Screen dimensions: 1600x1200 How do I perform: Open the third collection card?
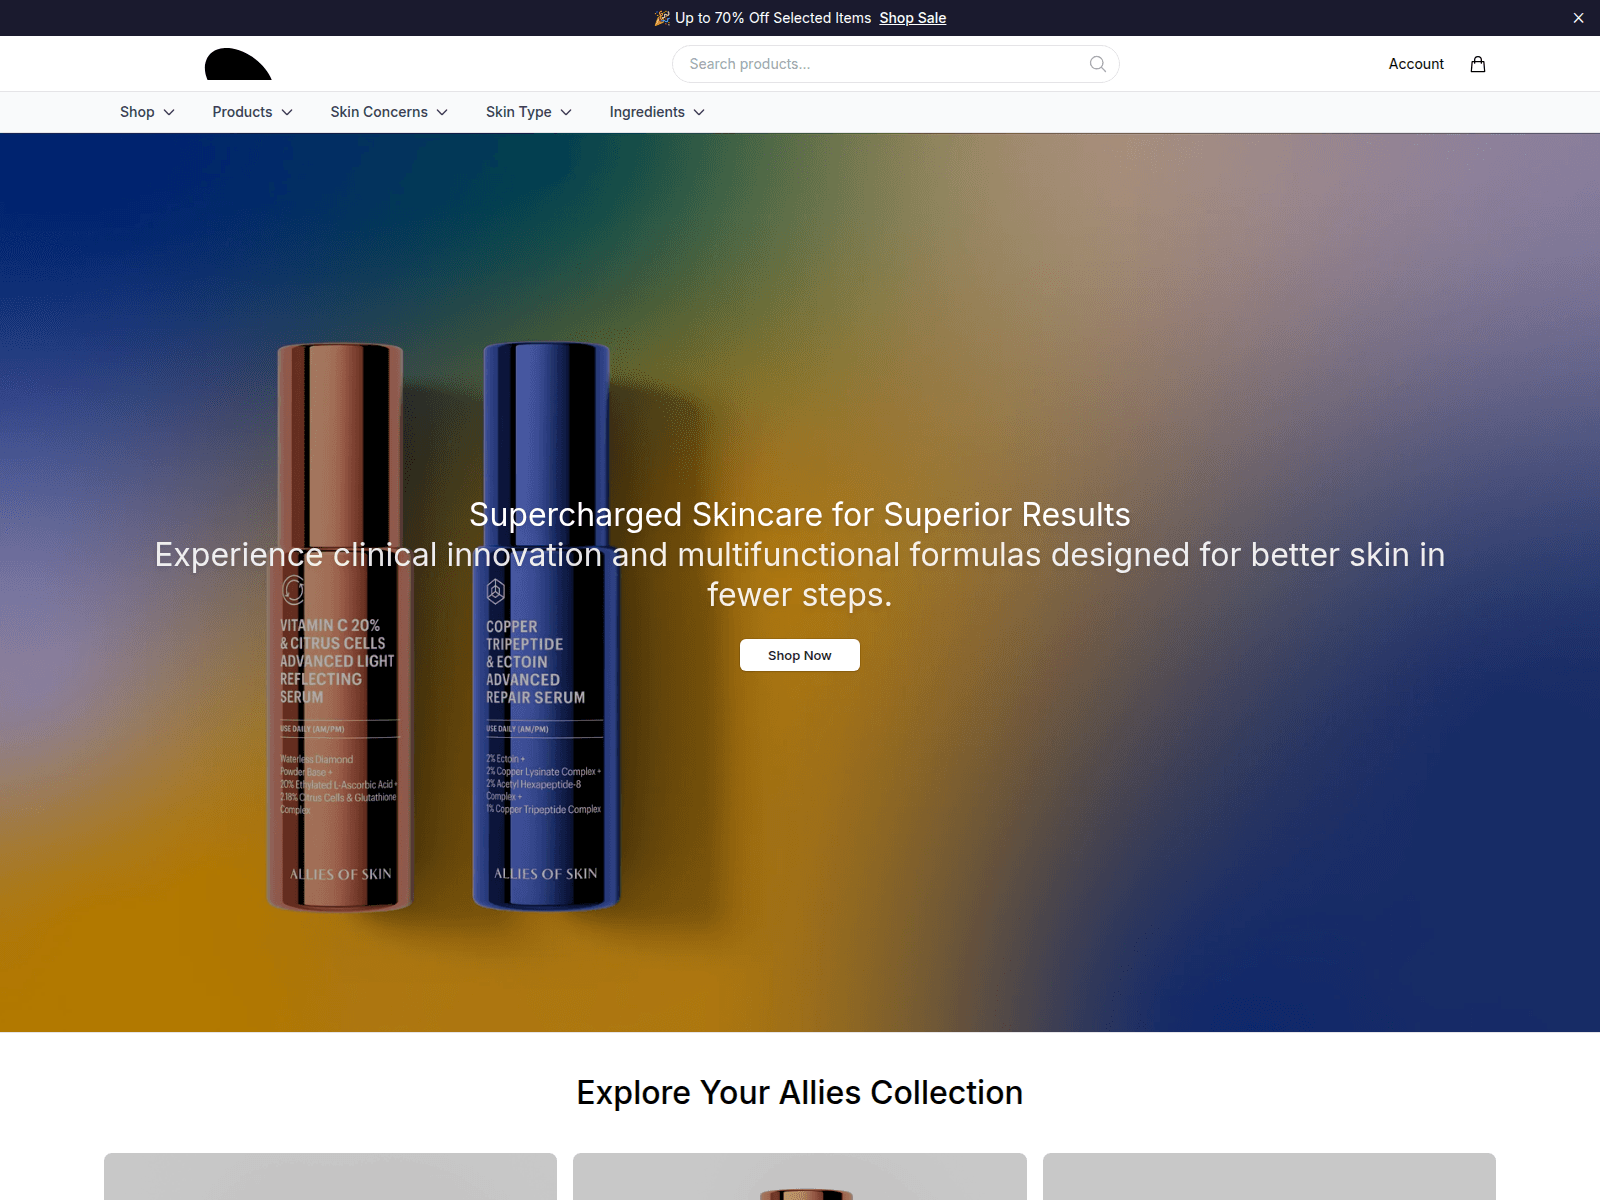pyautogui.click(x=1269, y=1176)
